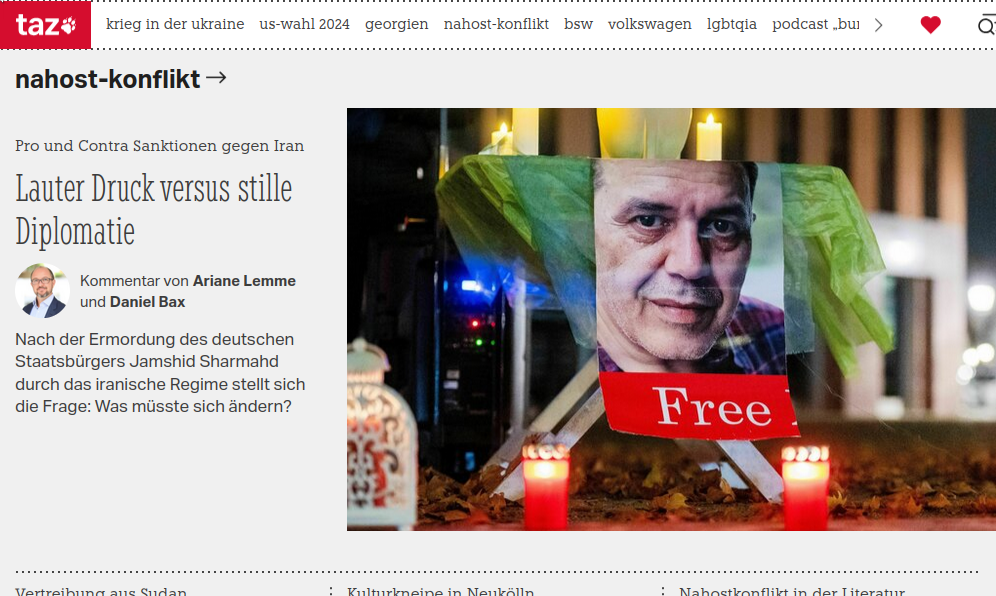Click the author portrait thumbnail
996x596 pixels.
[43, 290]
